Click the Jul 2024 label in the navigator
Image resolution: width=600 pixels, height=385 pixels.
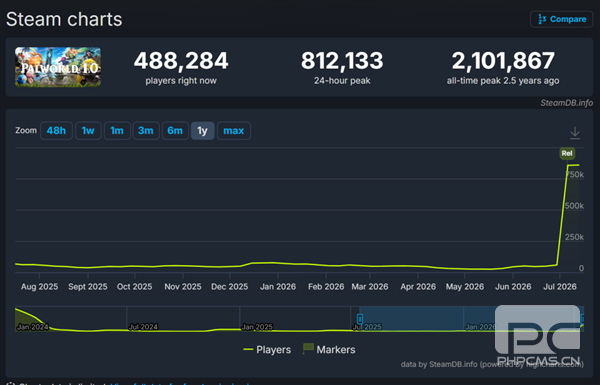(143, 327)
